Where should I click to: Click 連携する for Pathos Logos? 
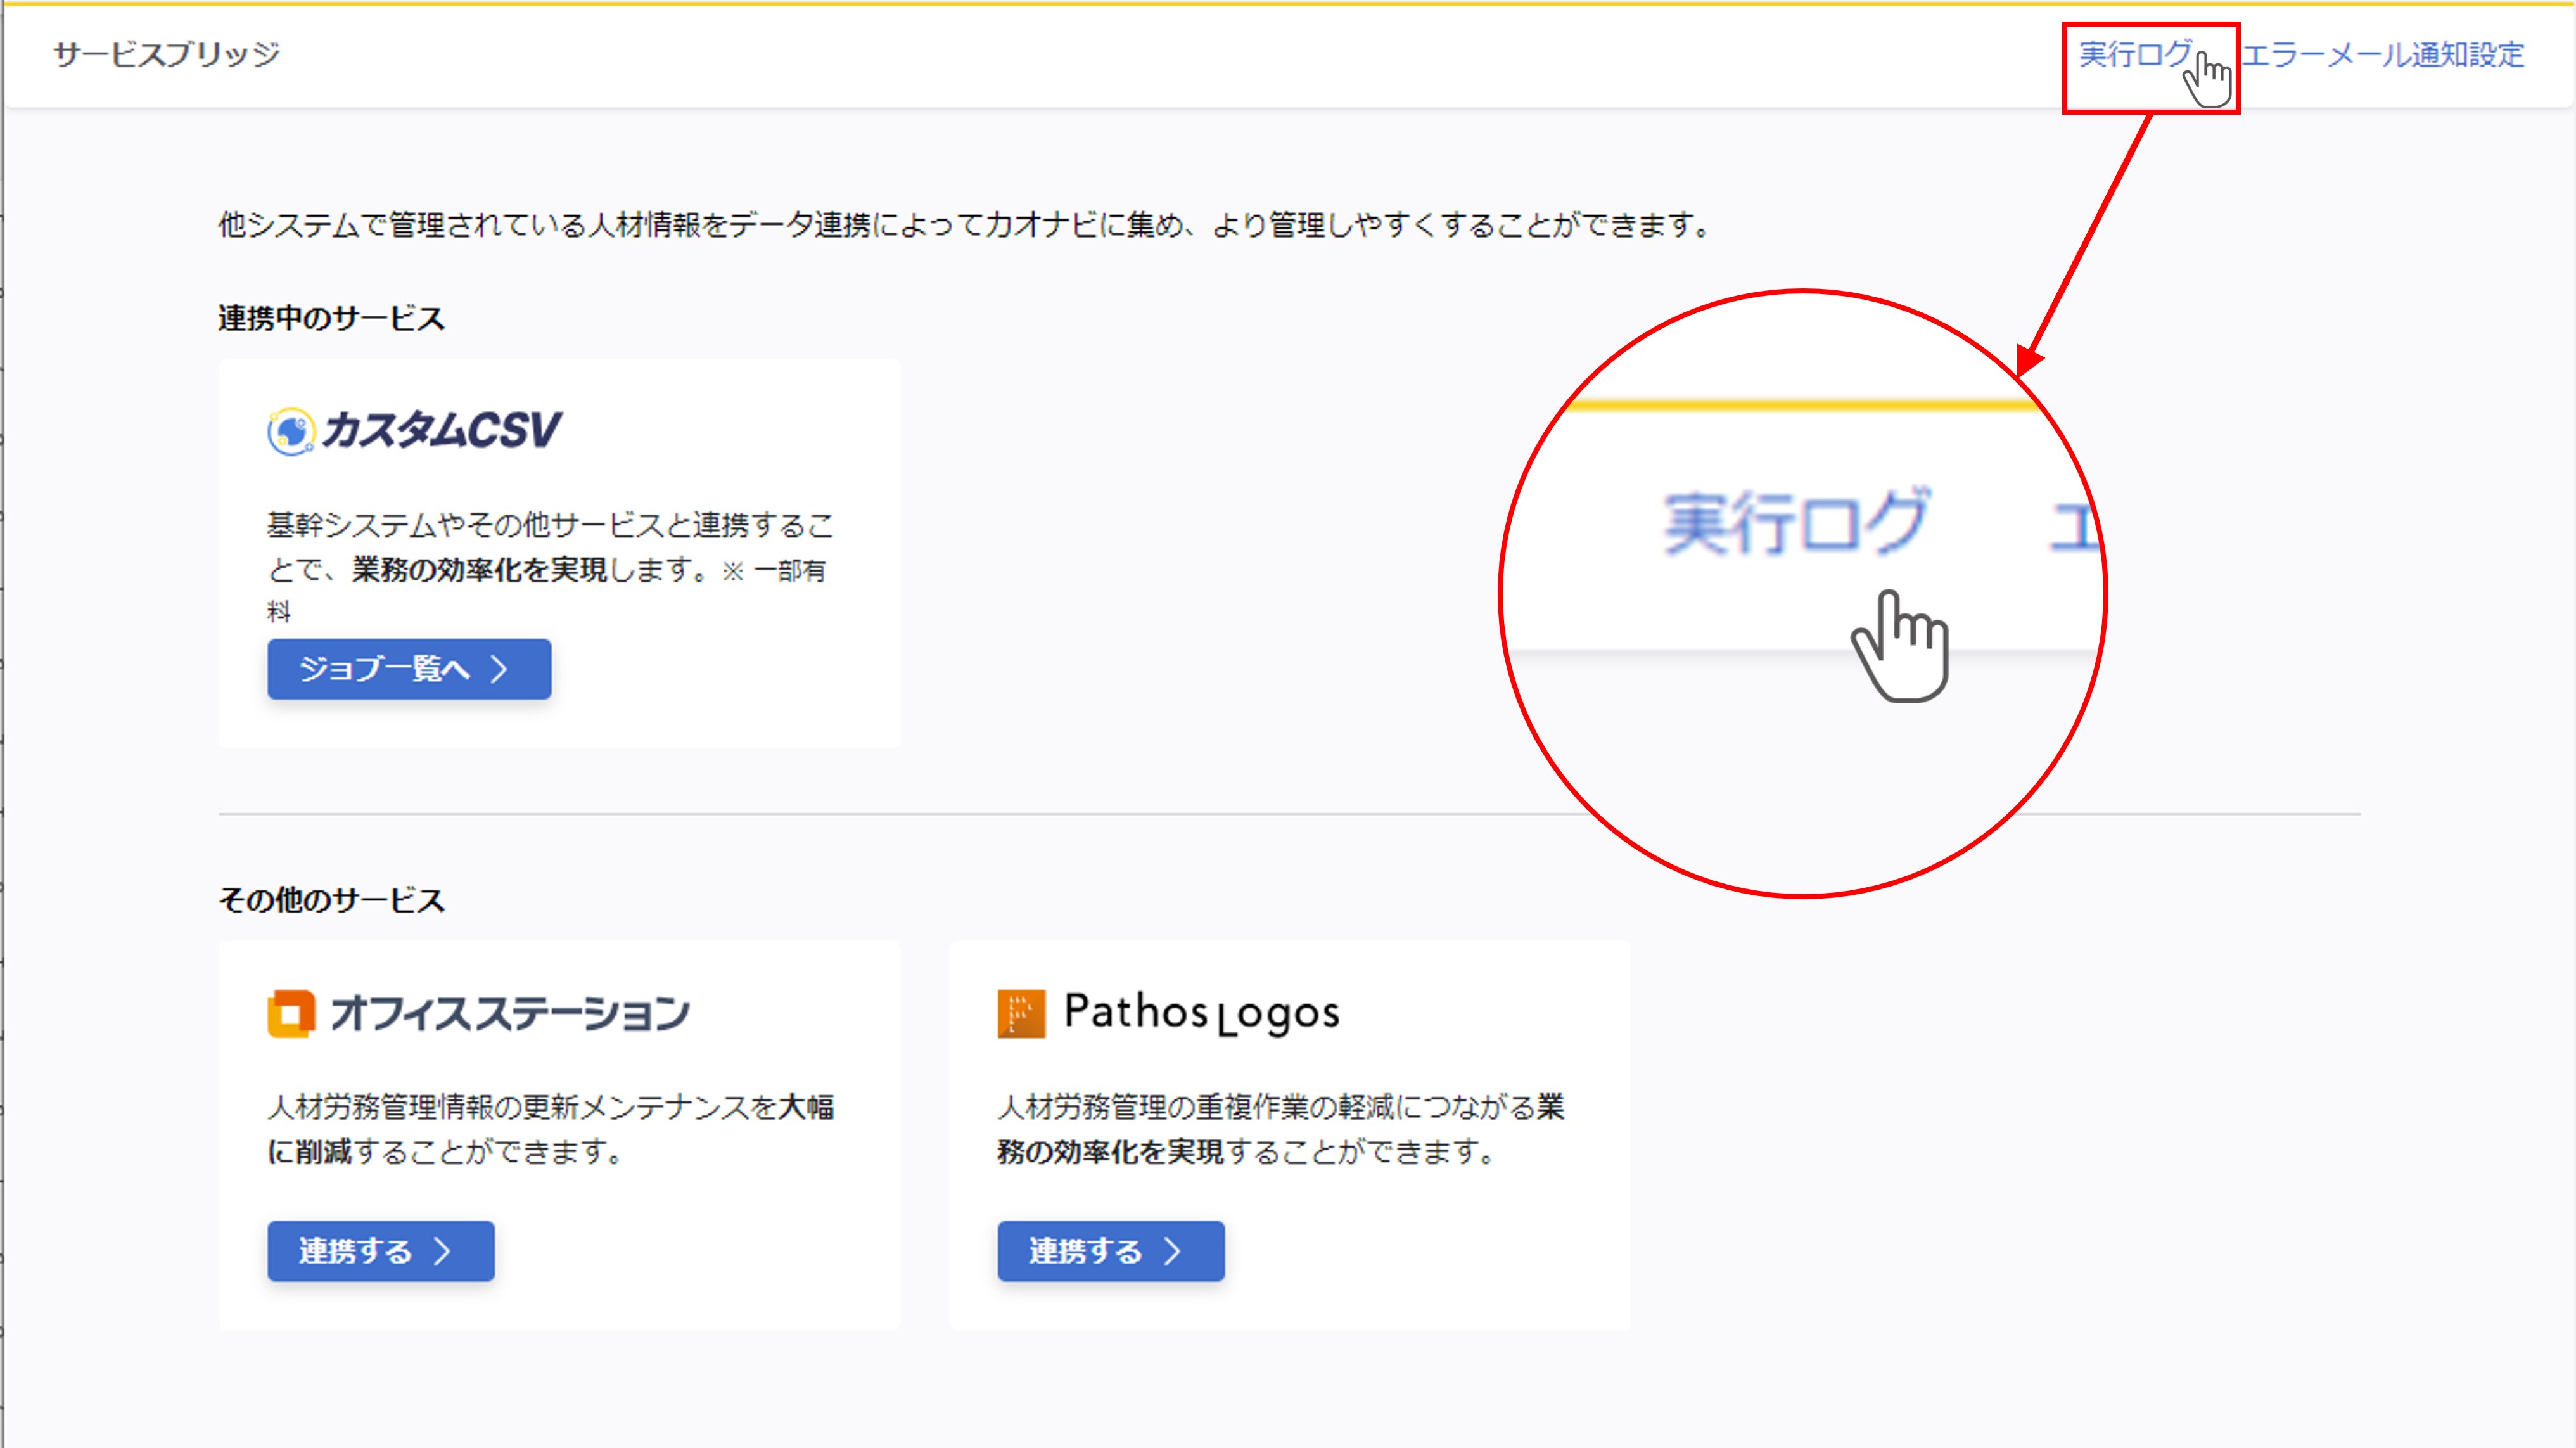tap(1110, 1250)
